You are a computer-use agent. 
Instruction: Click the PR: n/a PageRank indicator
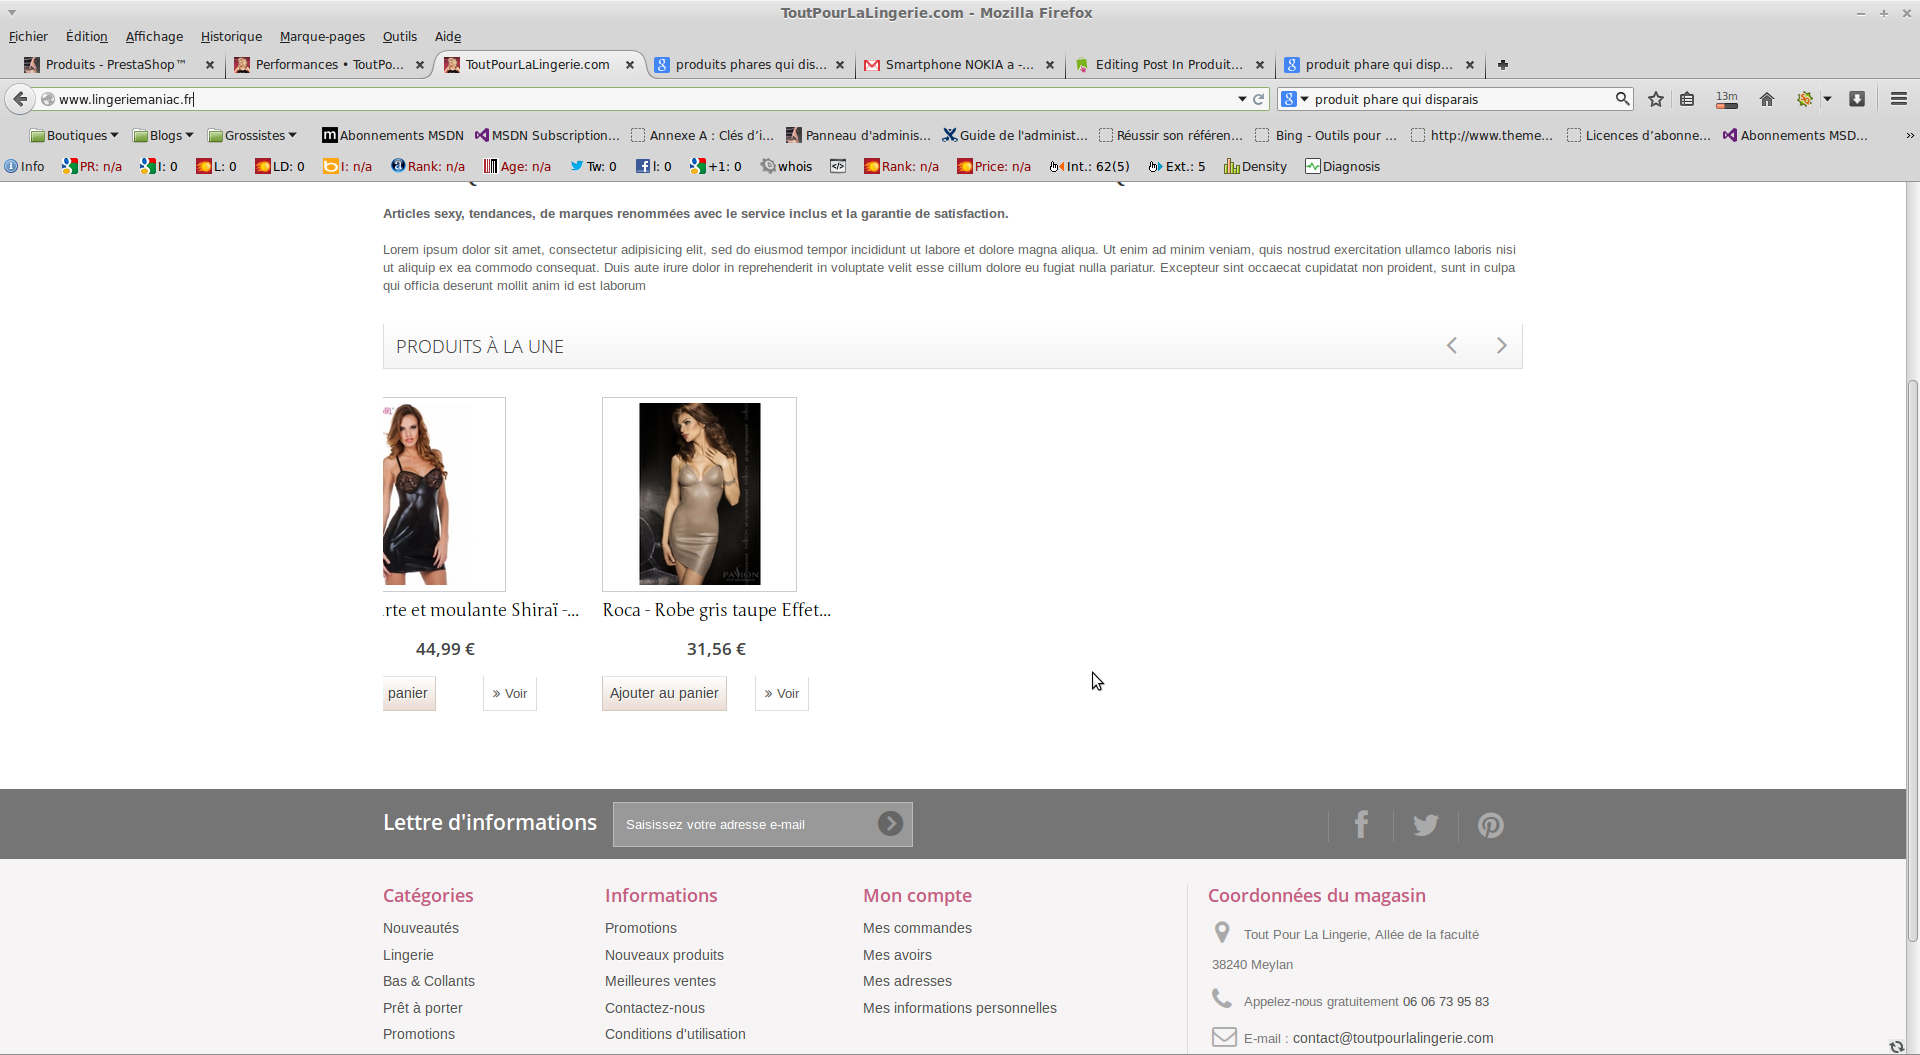point(92,167)
